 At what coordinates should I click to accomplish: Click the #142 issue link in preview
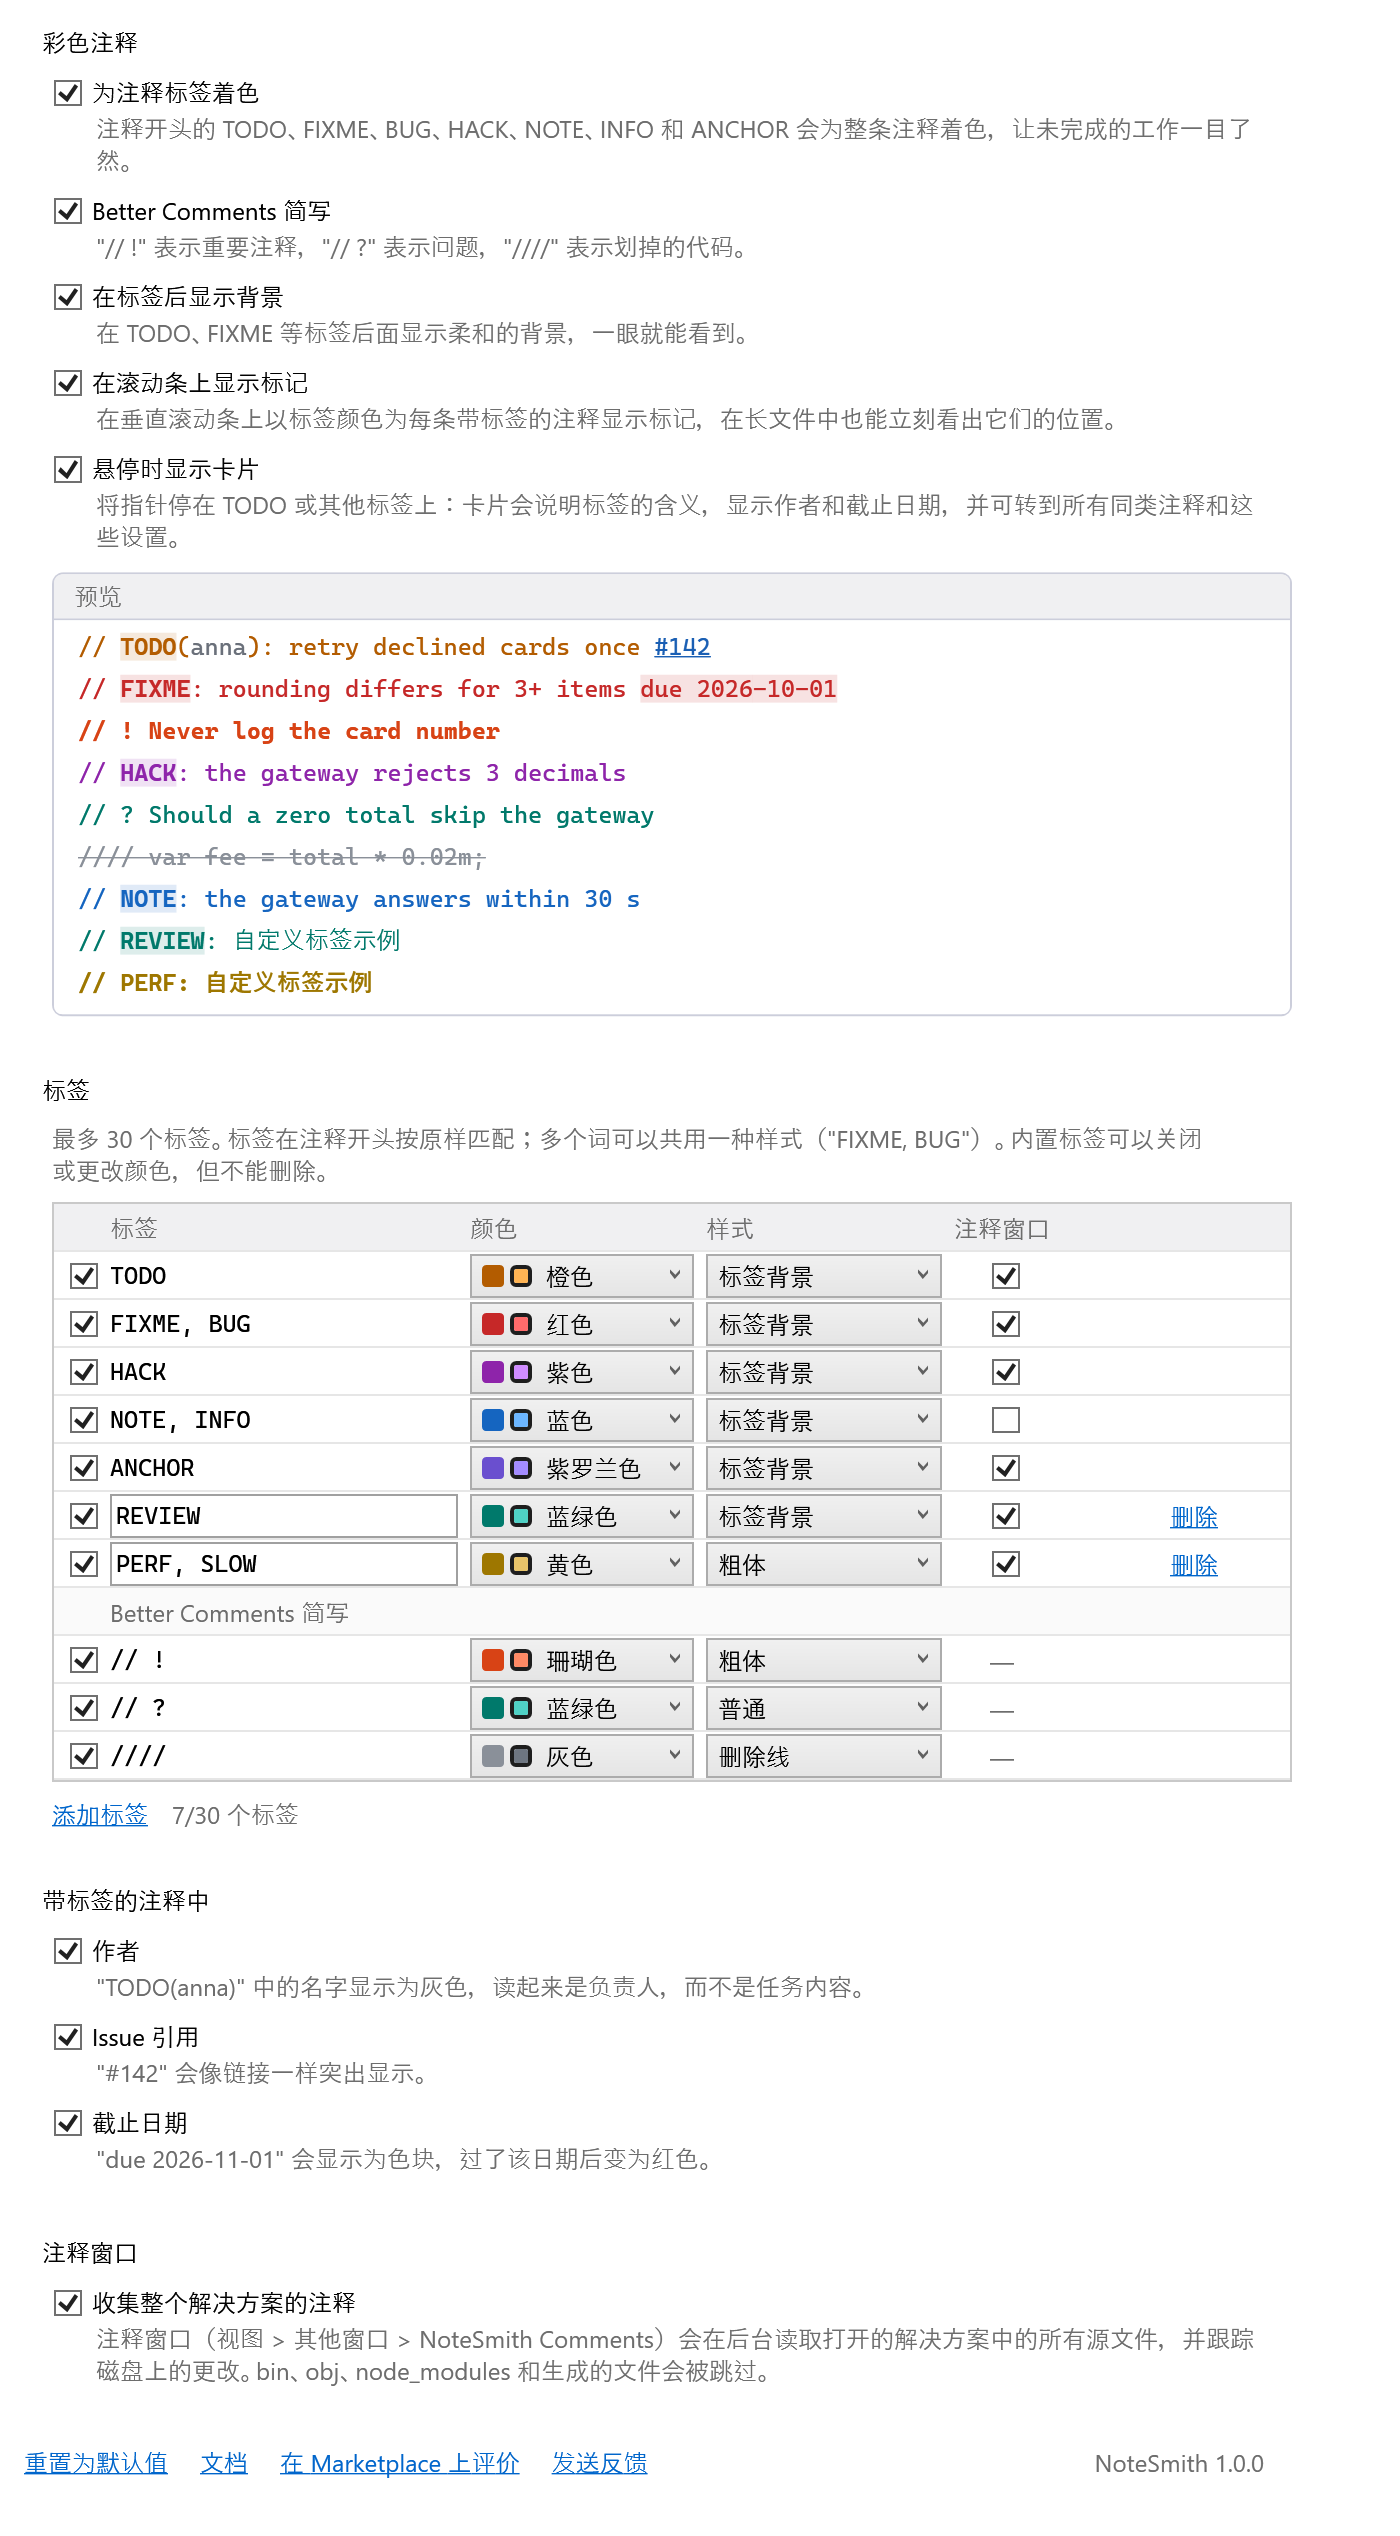click(x=682, y=647)
